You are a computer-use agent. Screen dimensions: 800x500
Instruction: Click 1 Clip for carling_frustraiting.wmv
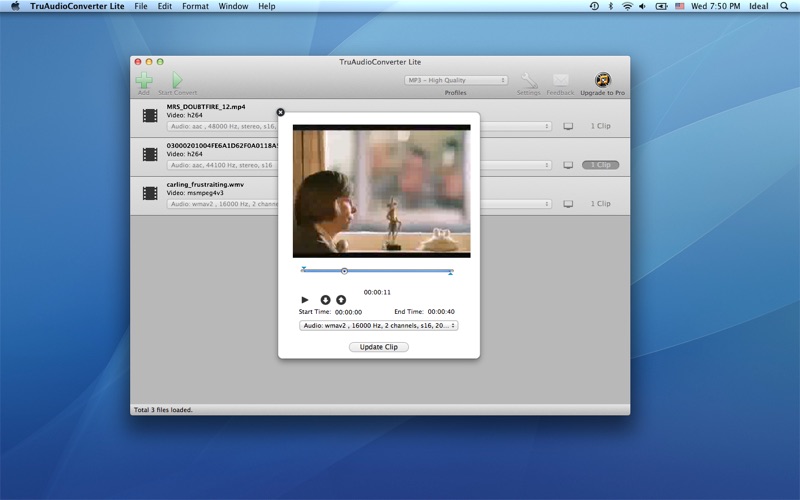click(601, 204)
